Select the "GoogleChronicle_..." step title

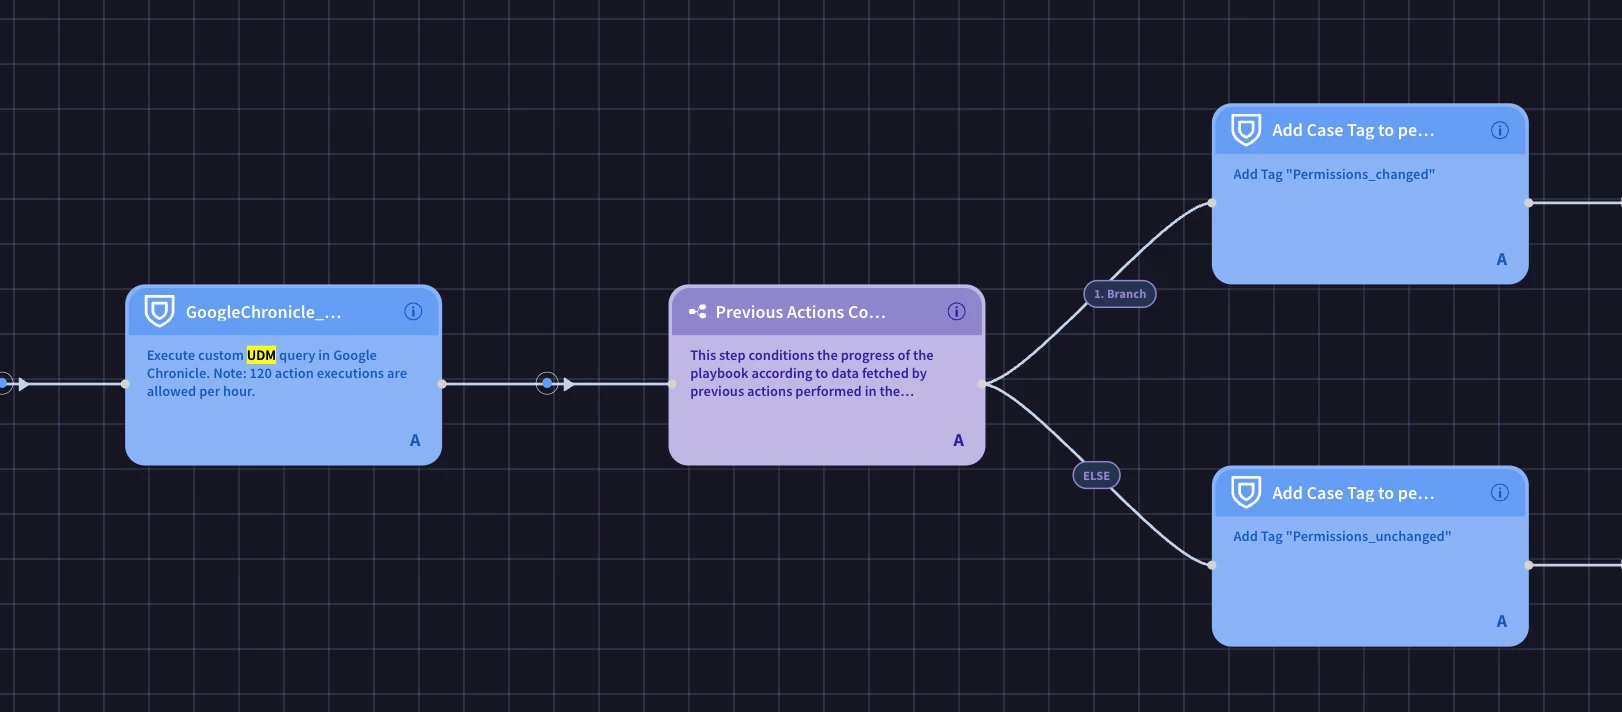[264, 312]
